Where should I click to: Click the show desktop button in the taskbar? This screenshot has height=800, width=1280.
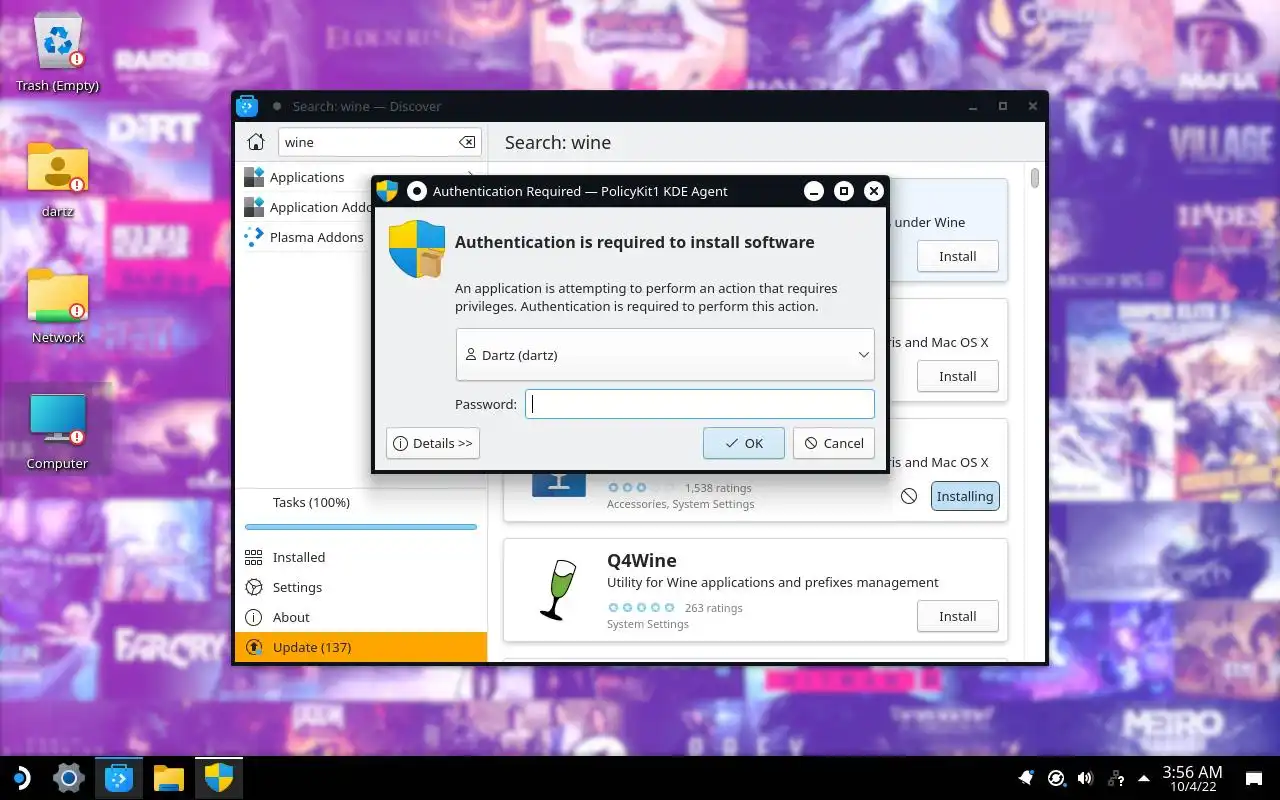pyautogui.click(x=1254, y=778)
